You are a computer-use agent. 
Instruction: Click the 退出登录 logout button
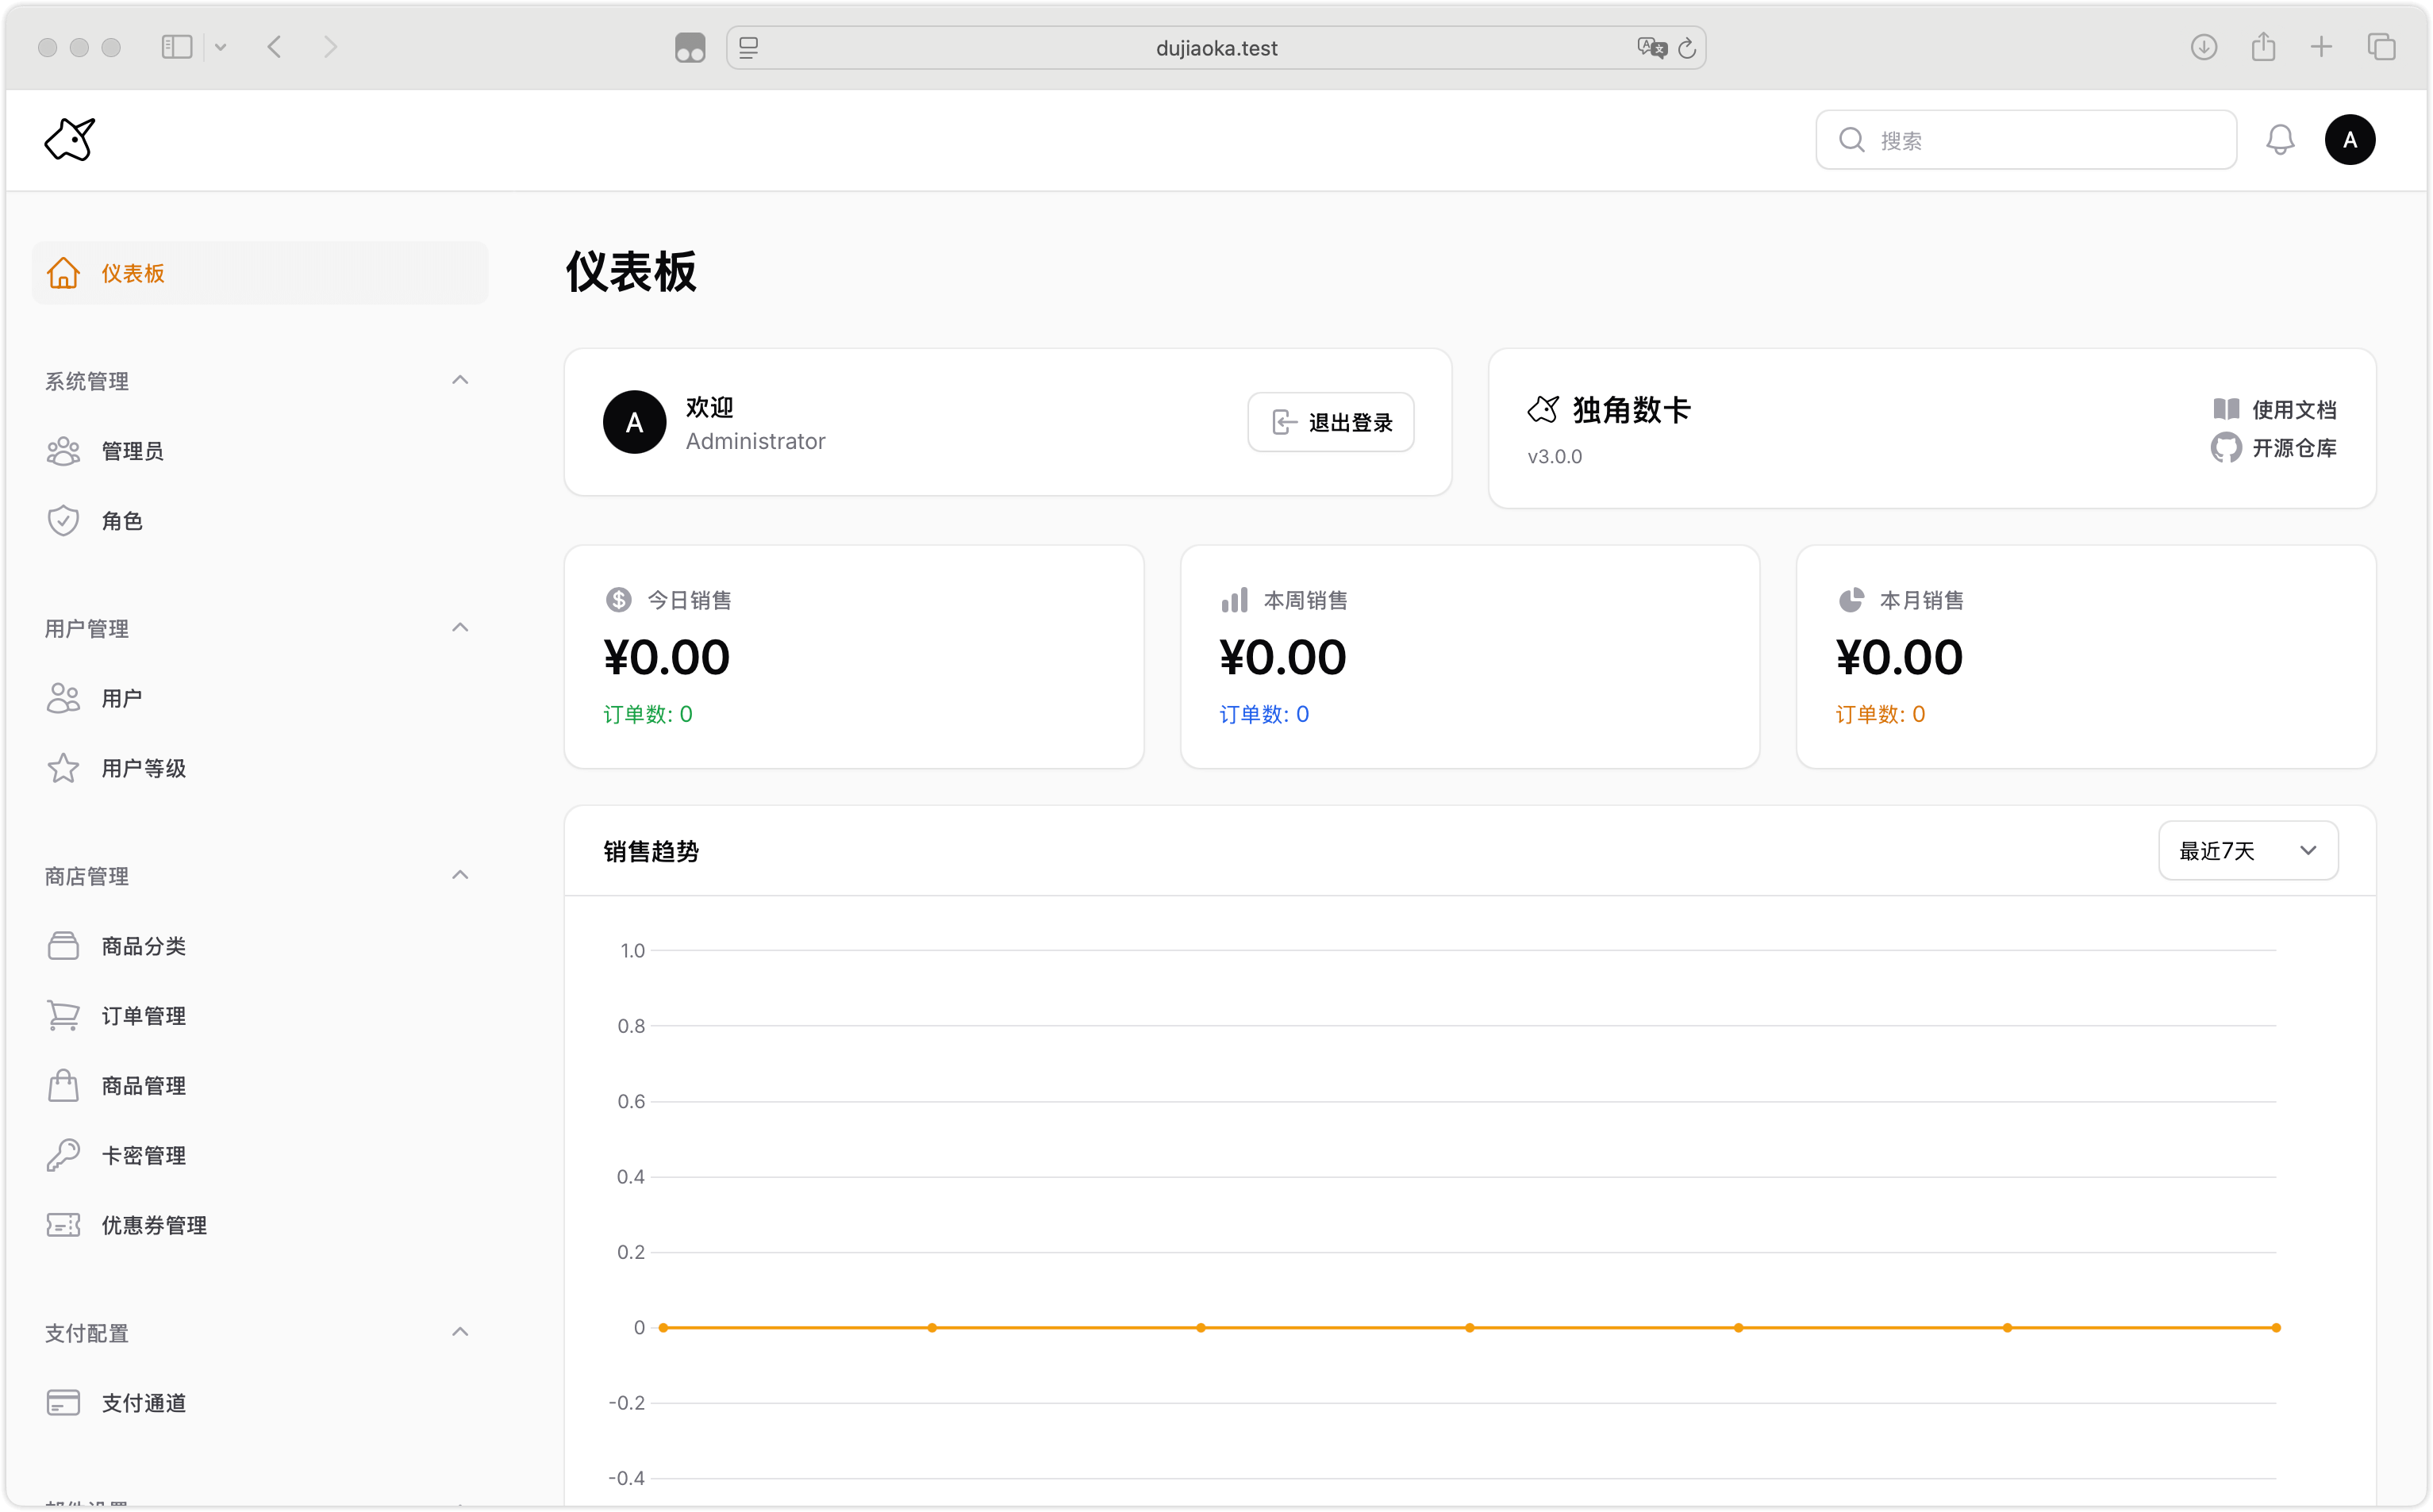(x=1330, y=422)
